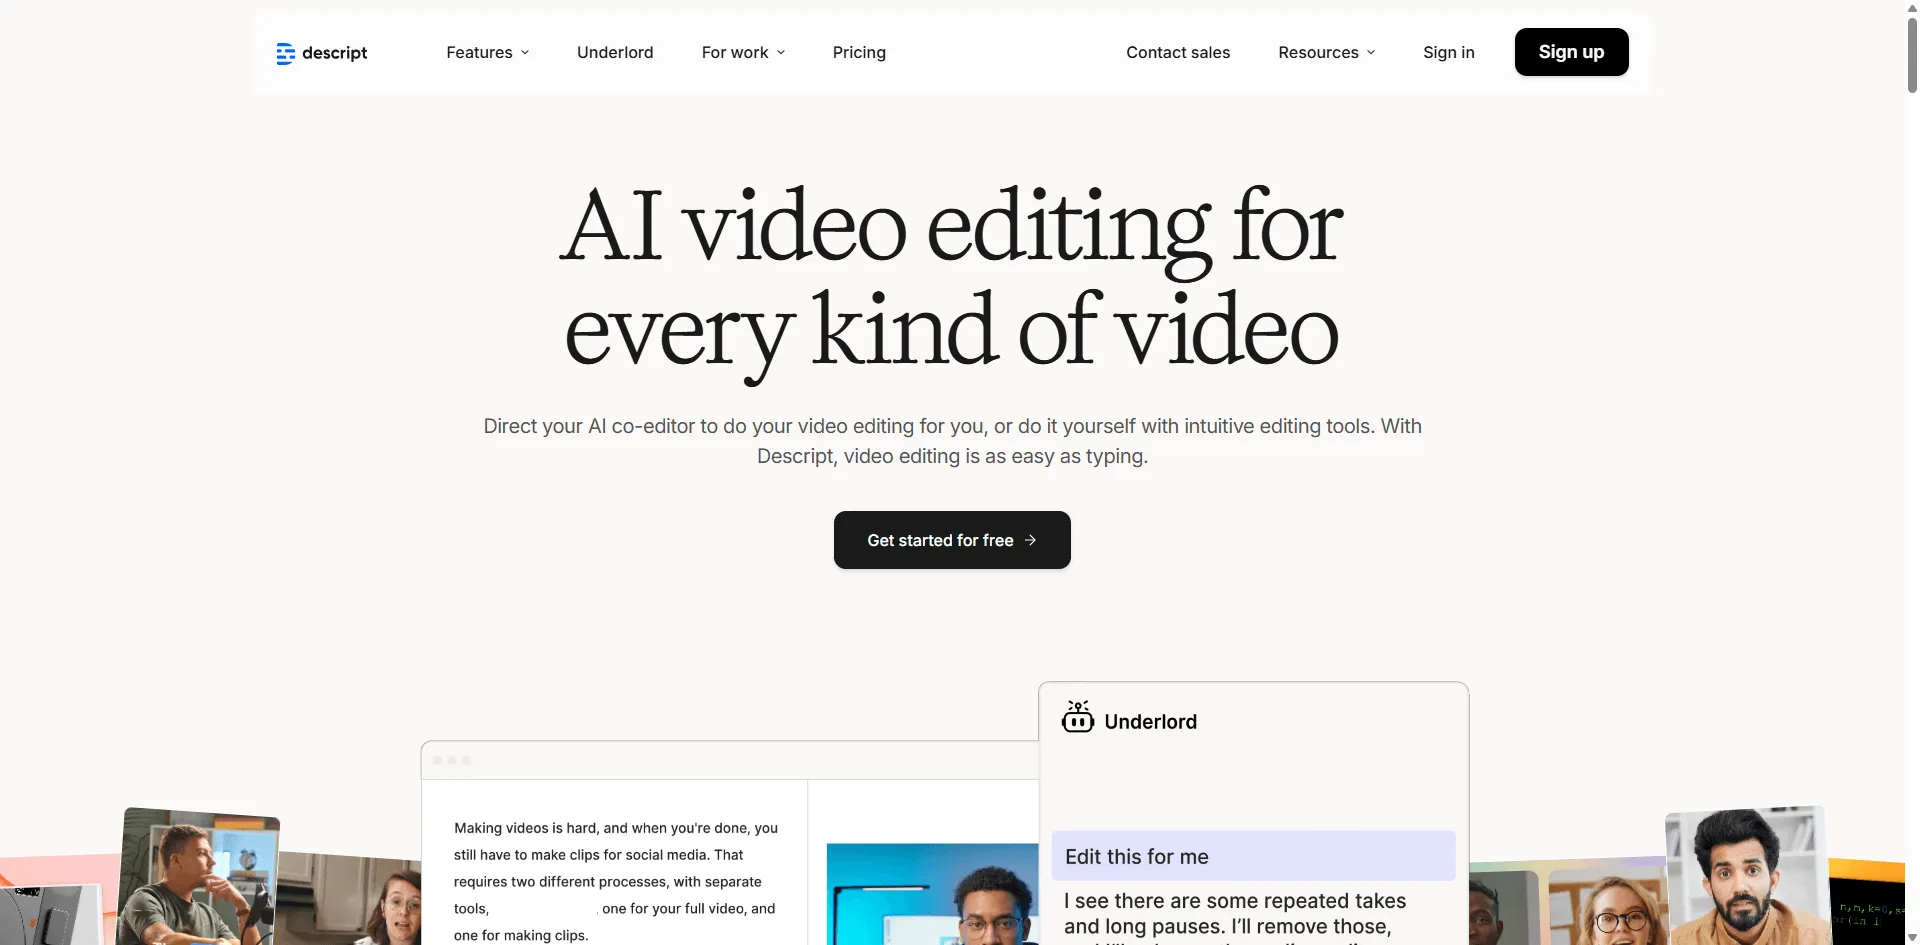Click the blonde woman with glasses thumbnail
The width and height of the screenshot is (1920, 945).
[1606, 906]
